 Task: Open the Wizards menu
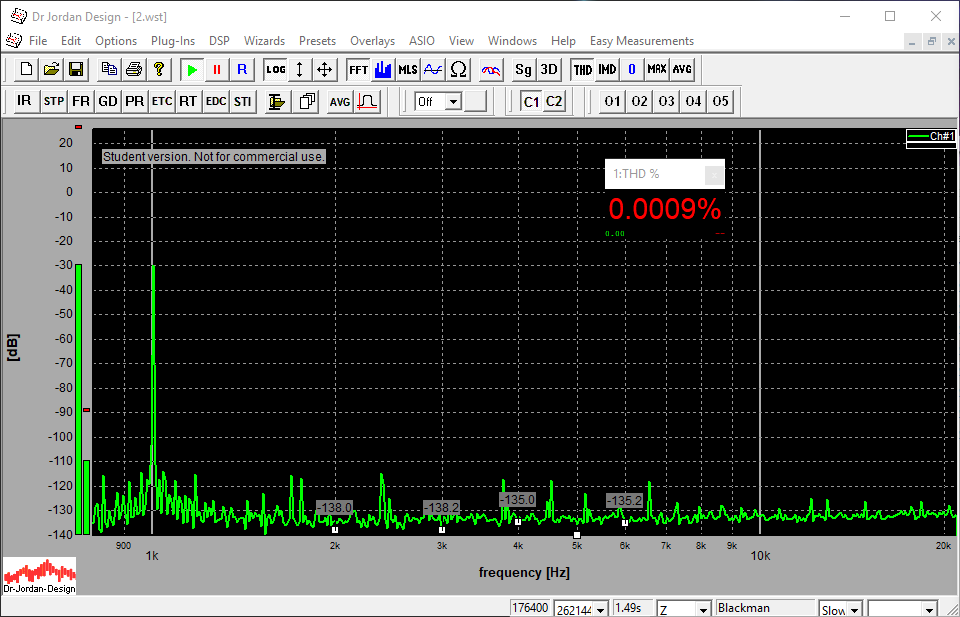264,41
